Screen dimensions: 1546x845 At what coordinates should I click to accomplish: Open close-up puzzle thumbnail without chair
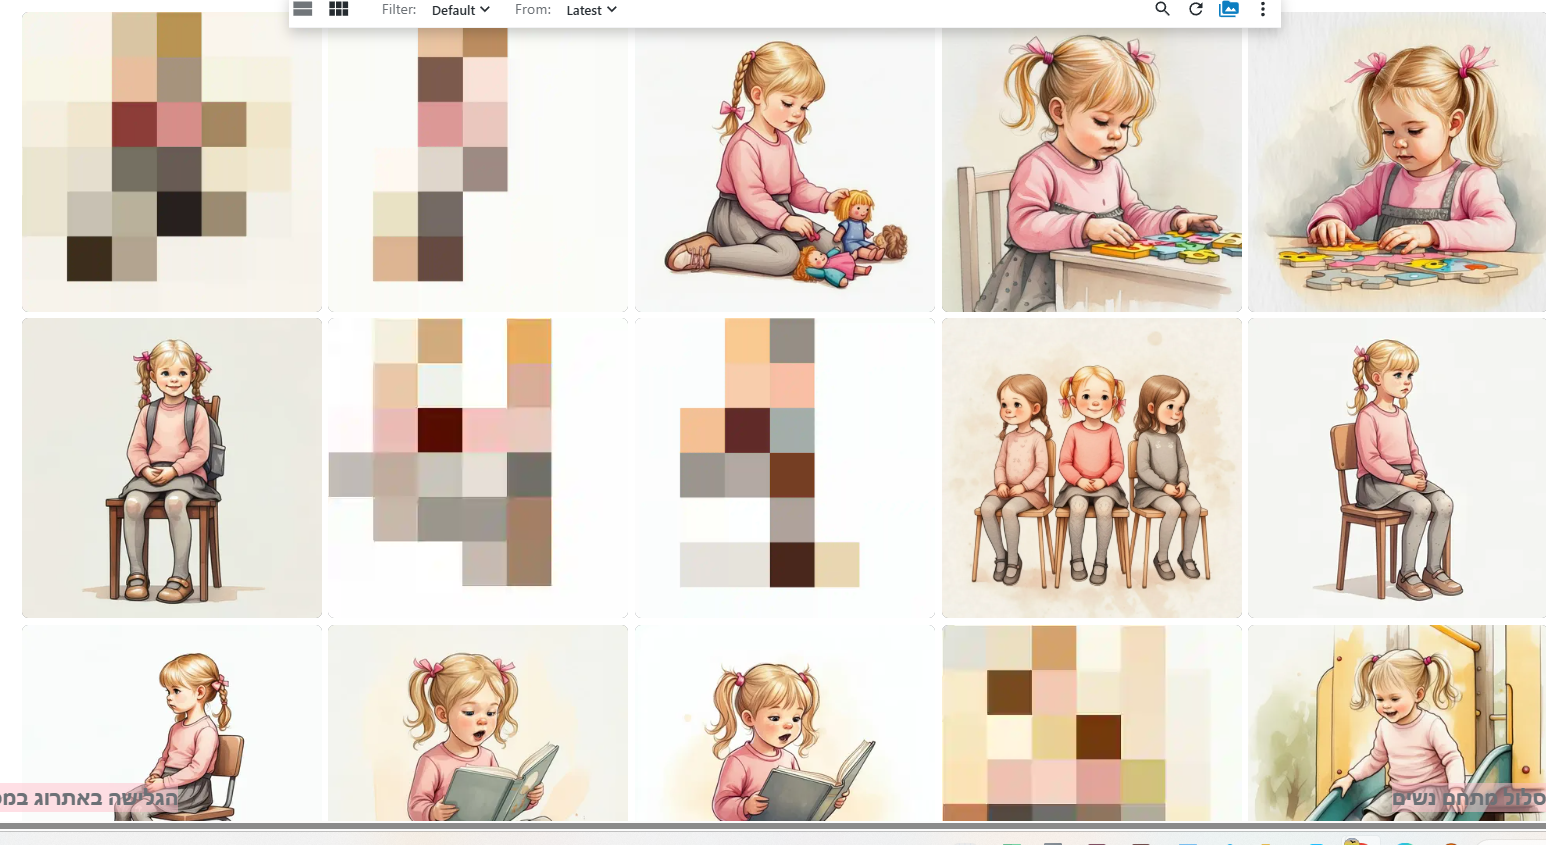[x=1397, y=162]
